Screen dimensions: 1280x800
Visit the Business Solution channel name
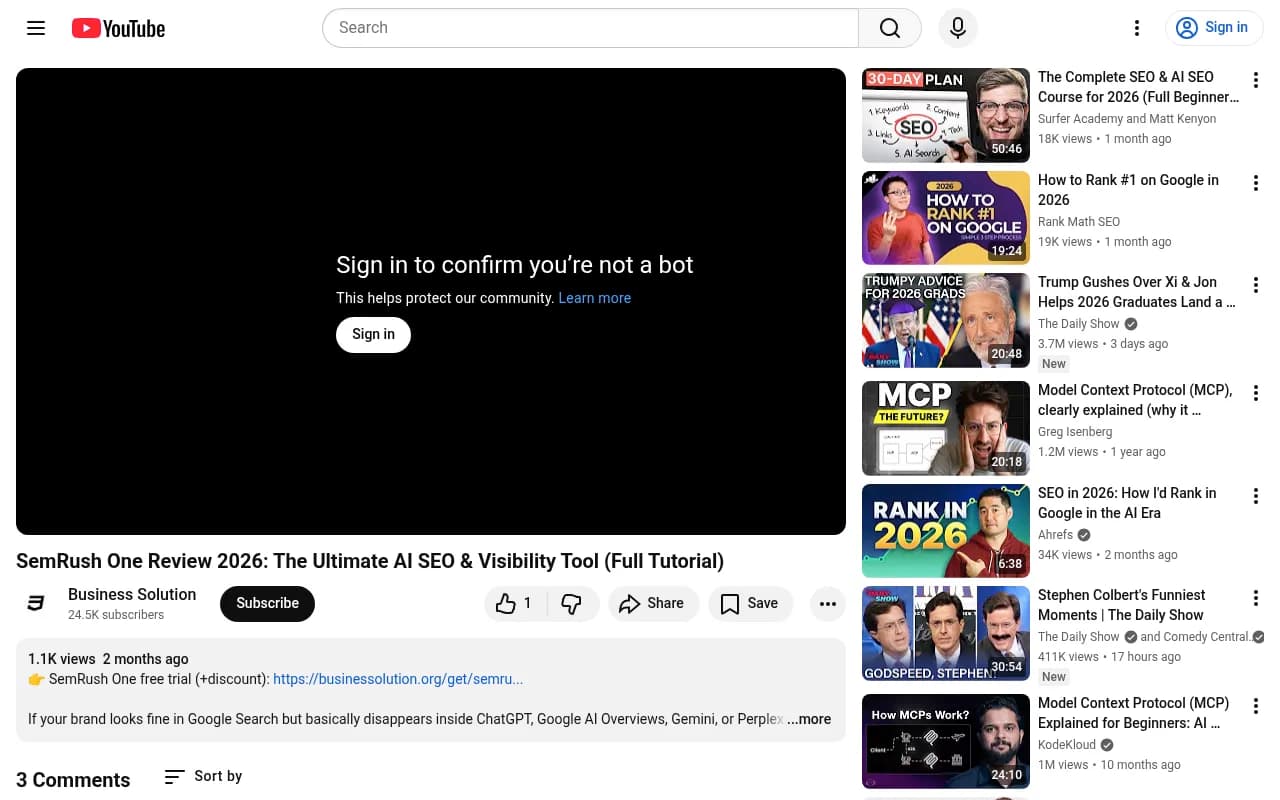(132, 594)
